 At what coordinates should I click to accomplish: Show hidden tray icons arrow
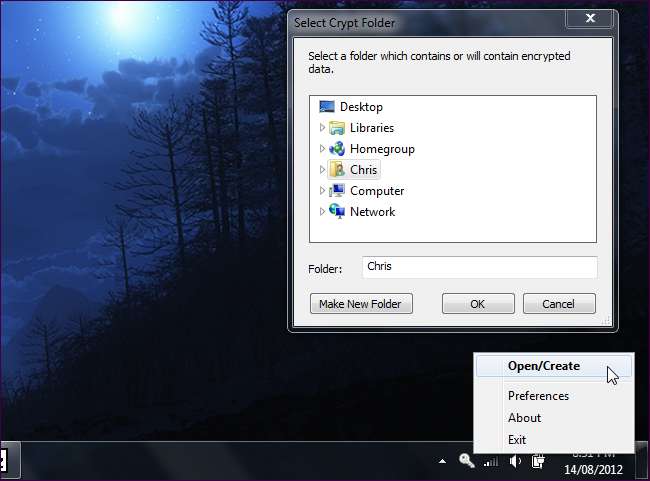[442, 461]
